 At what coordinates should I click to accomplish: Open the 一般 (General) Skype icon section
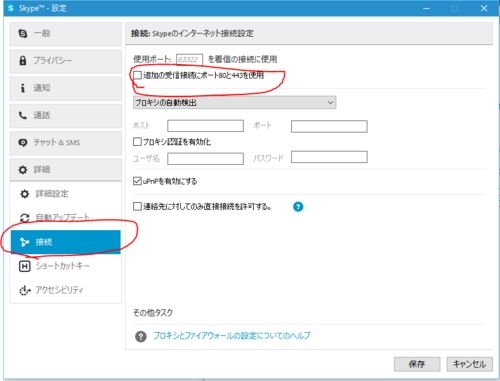click(x=23, y=33)
